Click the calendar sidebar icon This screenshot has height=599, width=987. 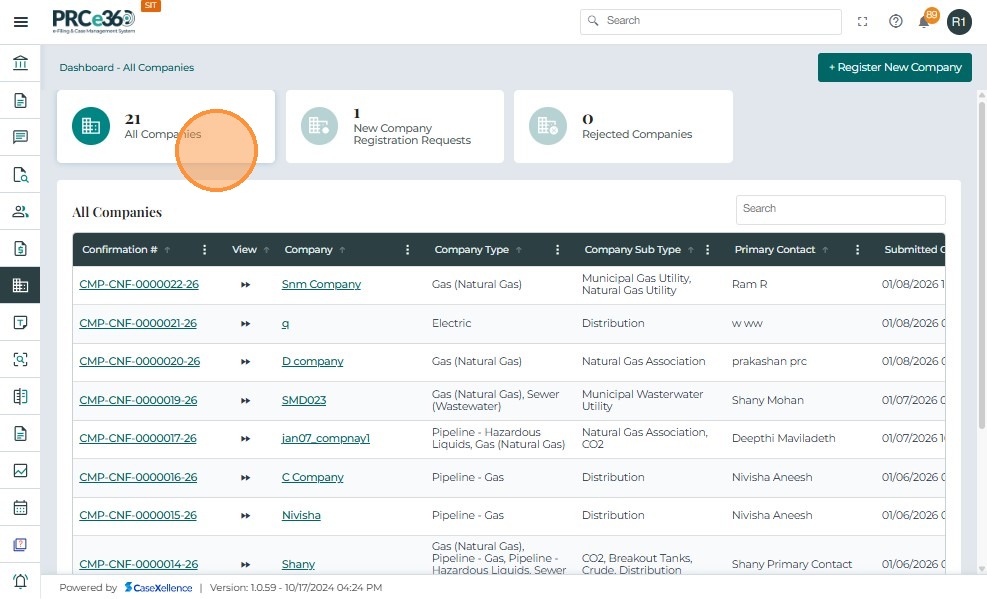click(x=20, y=507)
